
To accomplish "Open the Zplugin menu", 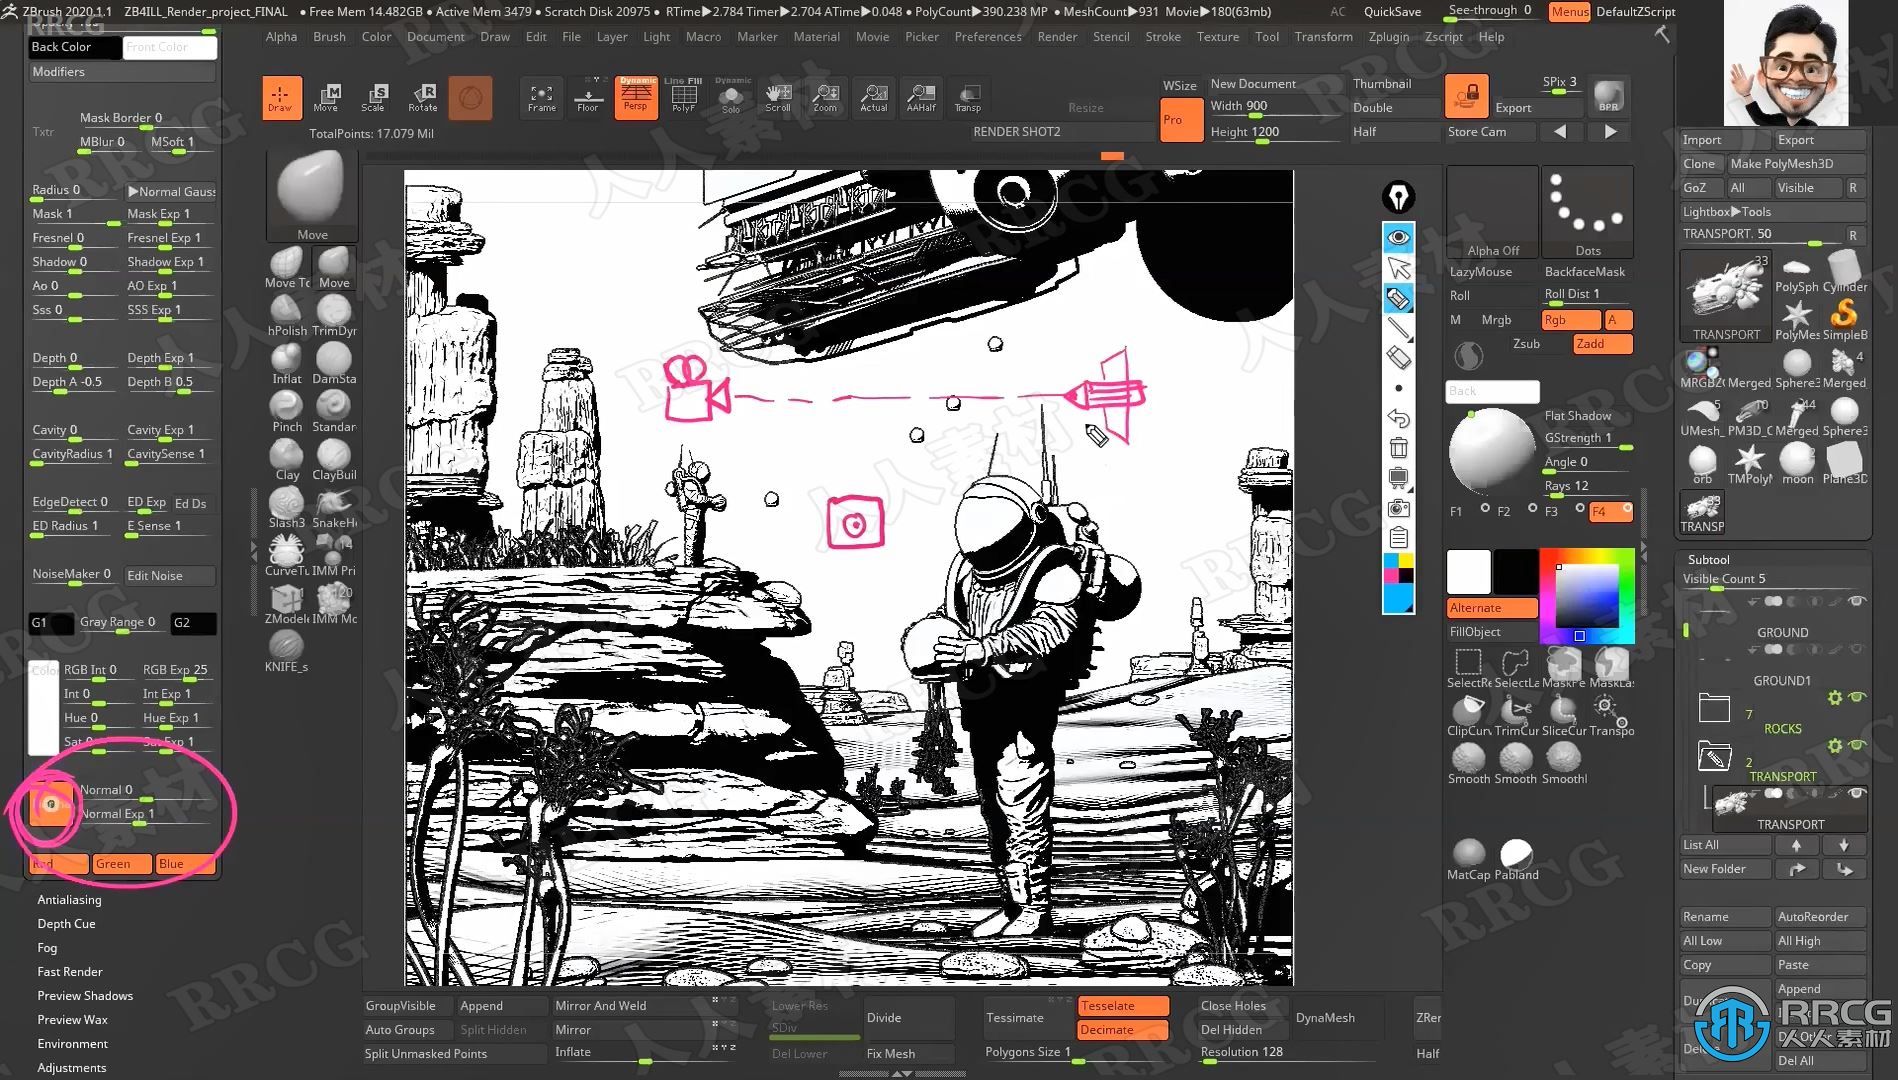I will (1388, 37).
